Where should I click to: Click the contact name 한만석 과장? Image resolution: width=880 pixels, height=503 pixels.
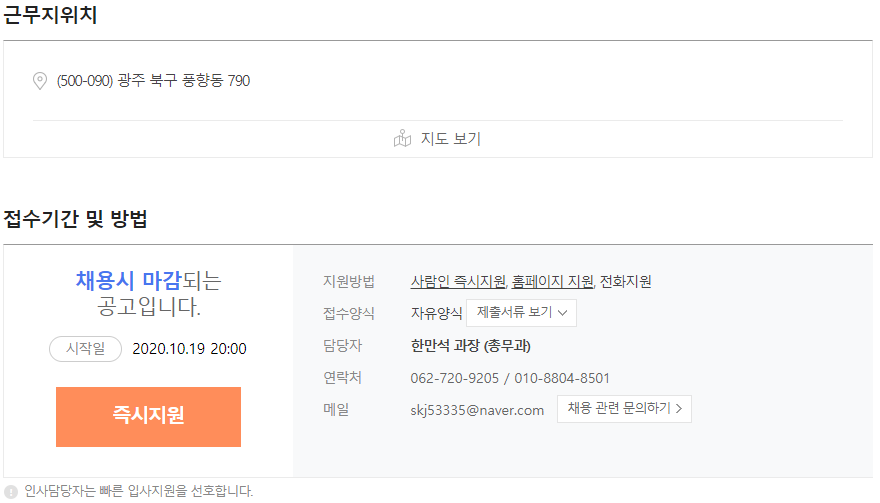coord(445,346)
